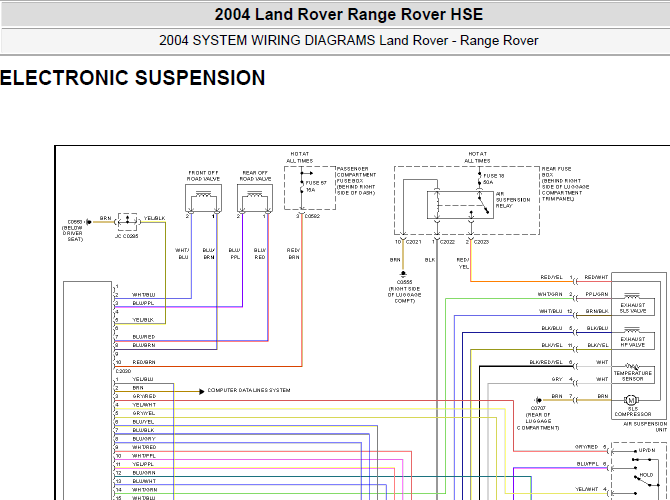Click the "C2030" connector label
670x500 pixels.
[x=123, y=371]
